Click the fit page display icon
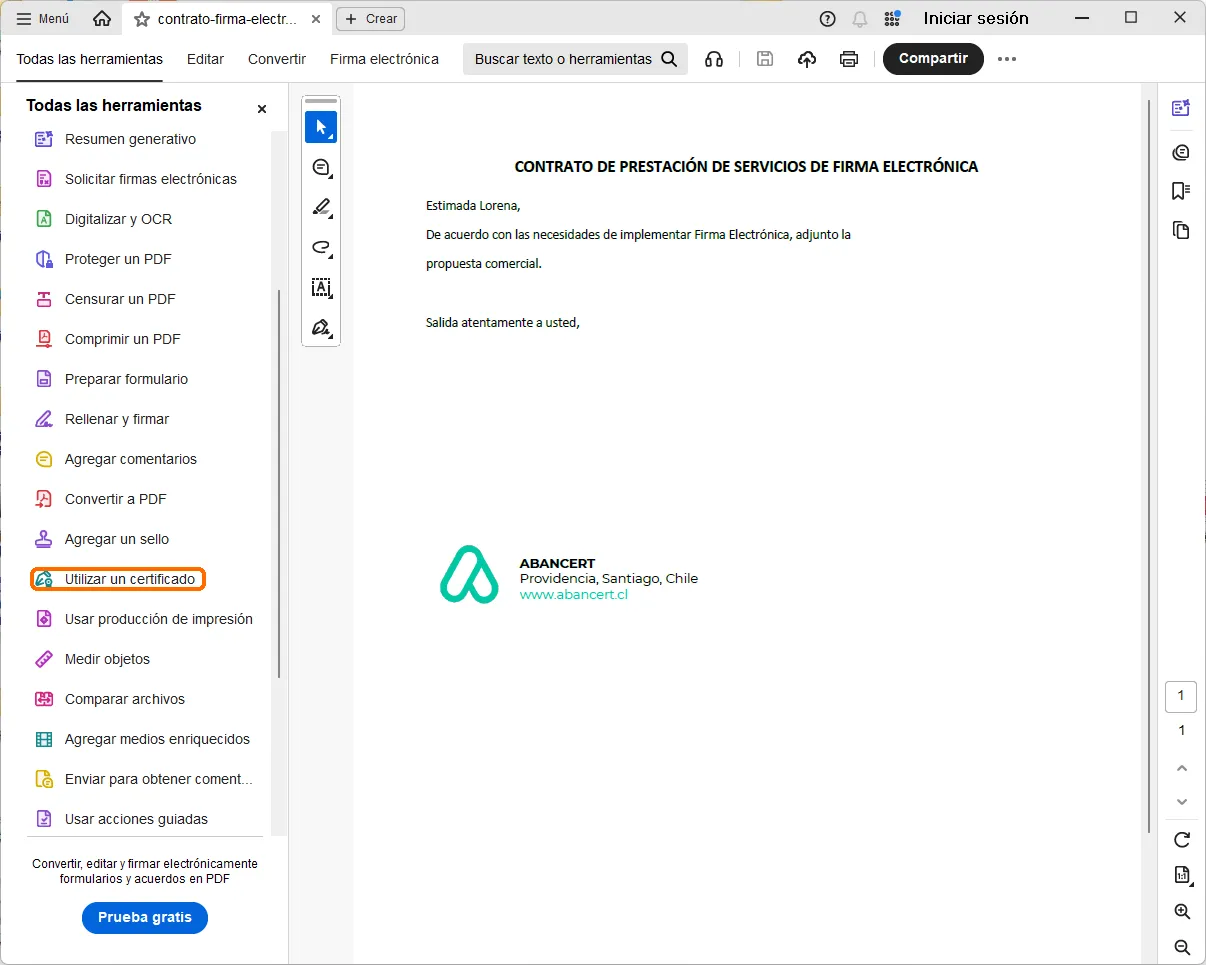Viewport: 1206px width, 965px height. pos(1182,875)
